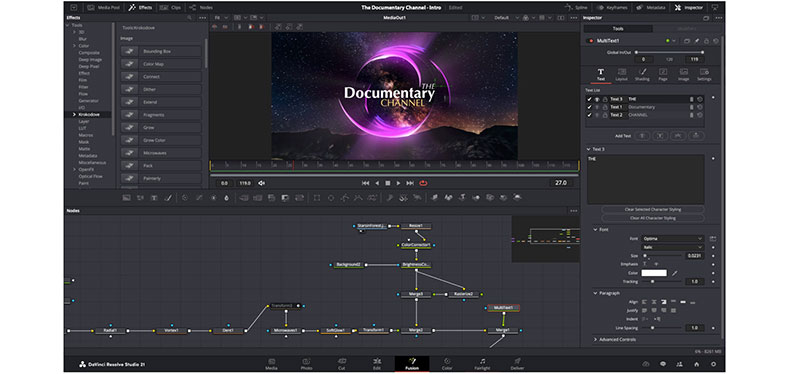This screenshot has width=800, height=374.
Task: Open the Layout tab in Inspector
Action: [621, 74]
